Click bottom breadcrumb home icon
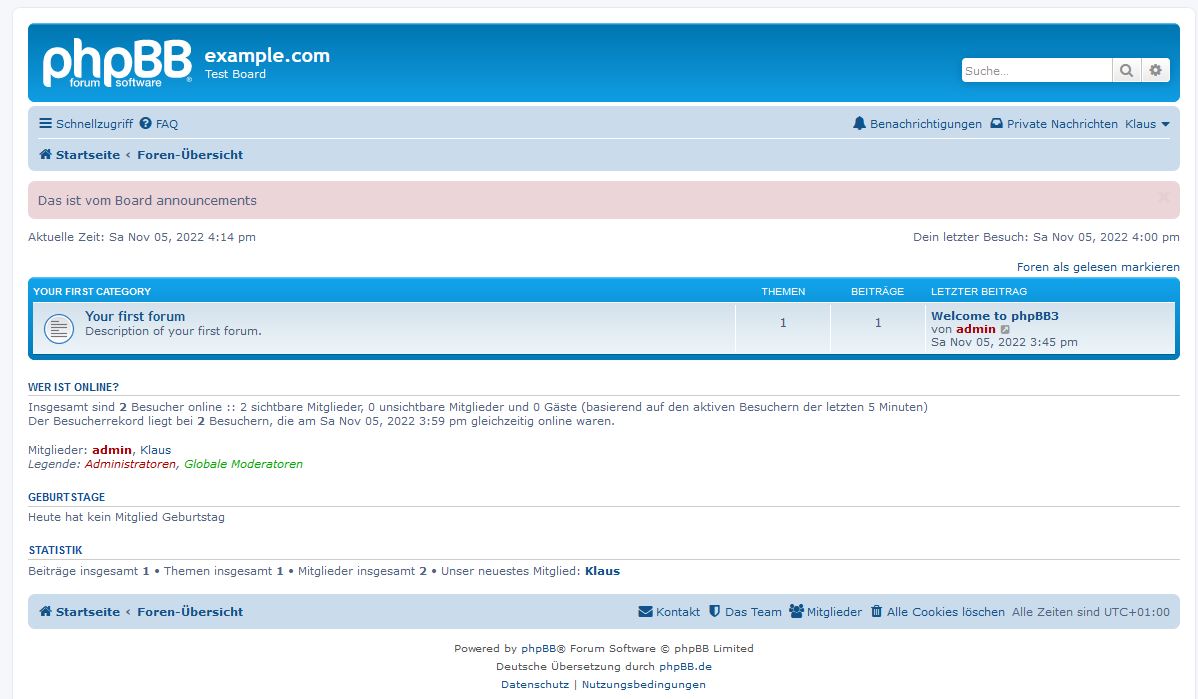 46,611
